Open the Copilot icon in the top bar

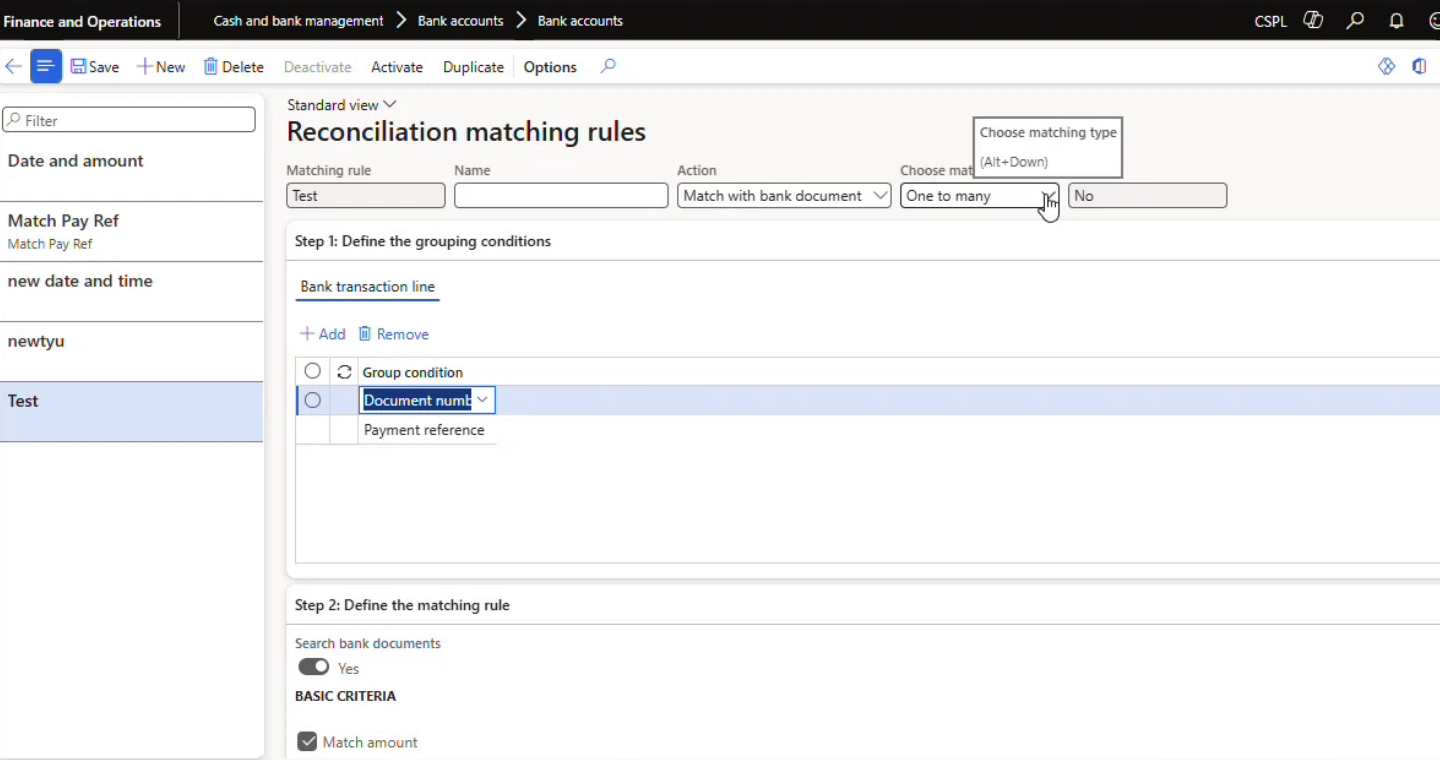coord(1313,20)
